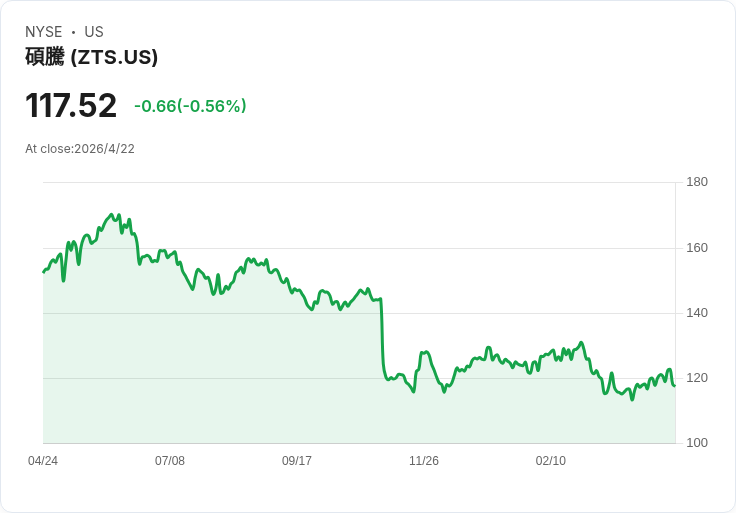This screenshot has width=736, height=513.
Task: Click the 04/24 date label
Action: click(x=43, y=461)
